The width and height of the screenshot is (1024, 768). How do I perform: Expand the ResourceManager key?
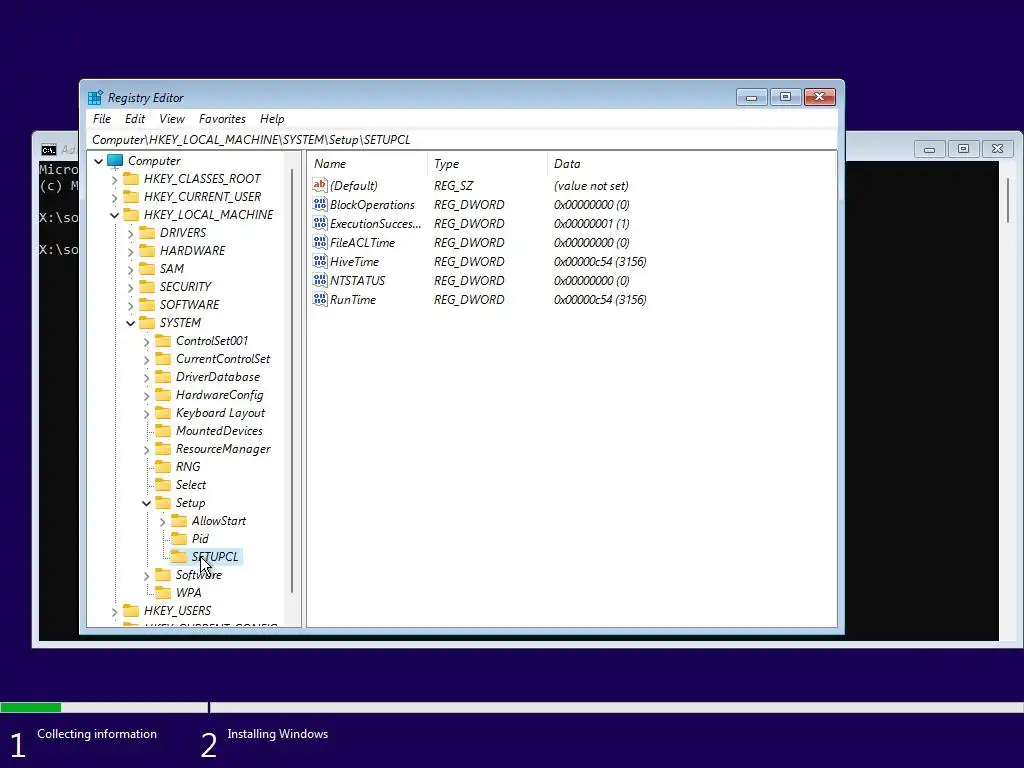tap(146, 449)
